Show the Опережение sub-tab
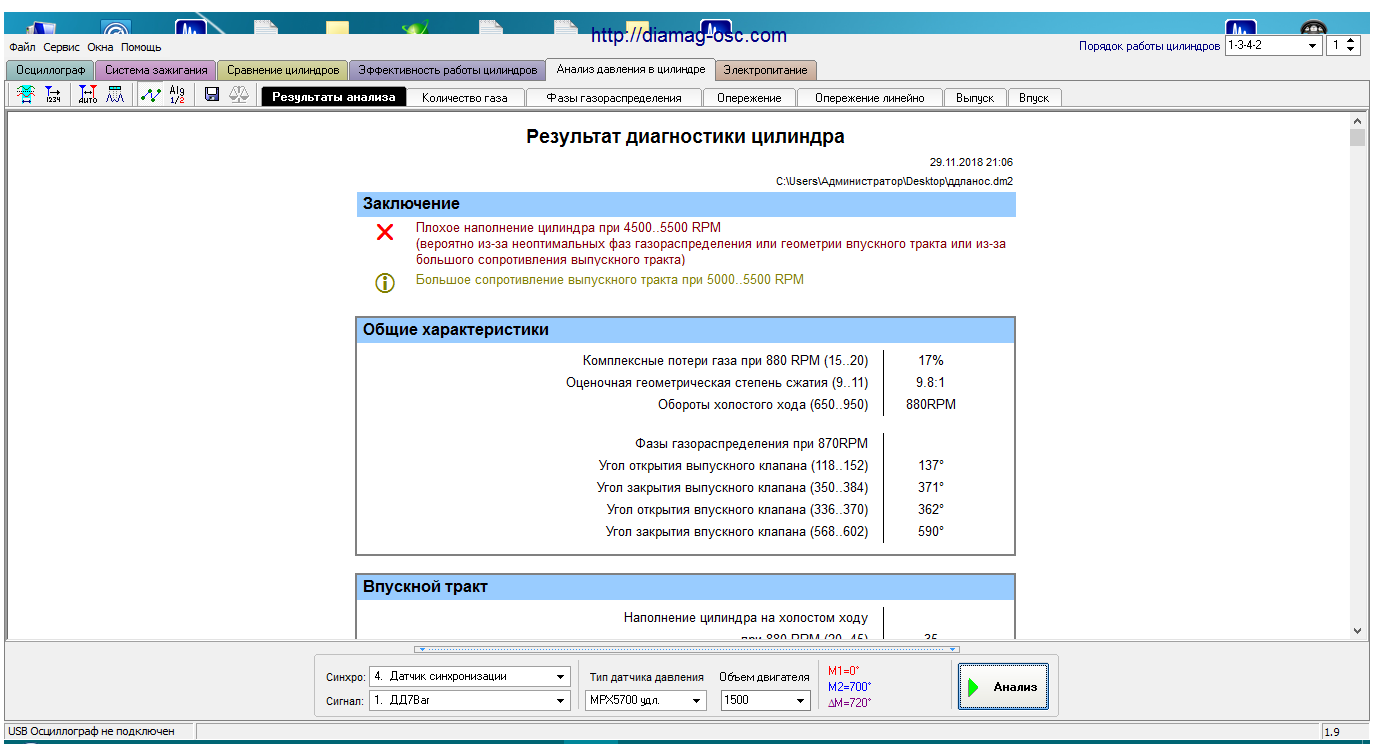Screen dimensions: 1382x744 [749, 98]
